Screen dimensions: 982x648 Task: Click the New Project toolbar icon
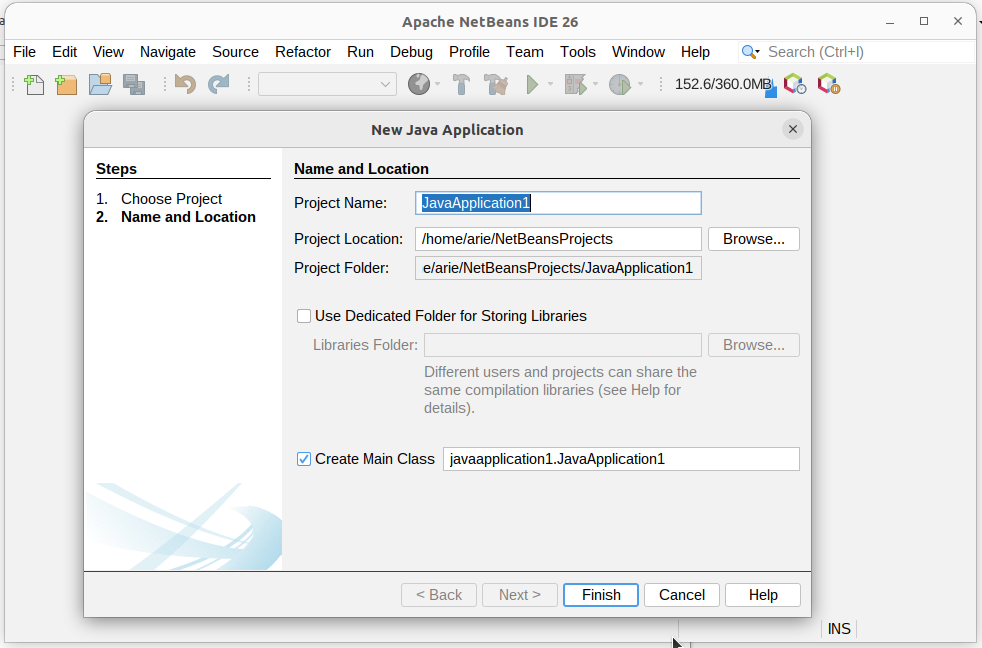point(66,84)
